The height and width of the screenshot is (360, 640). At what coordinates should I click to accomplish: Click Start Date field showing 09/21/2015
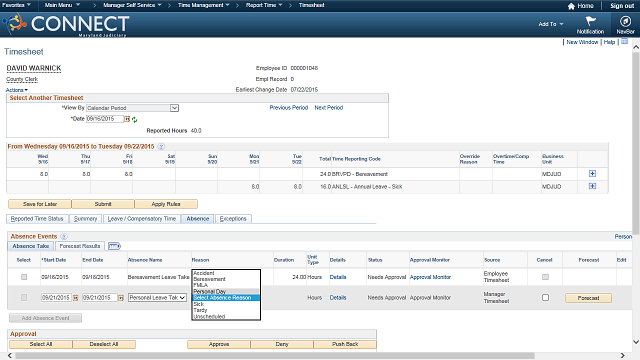[x=56, y=298]
